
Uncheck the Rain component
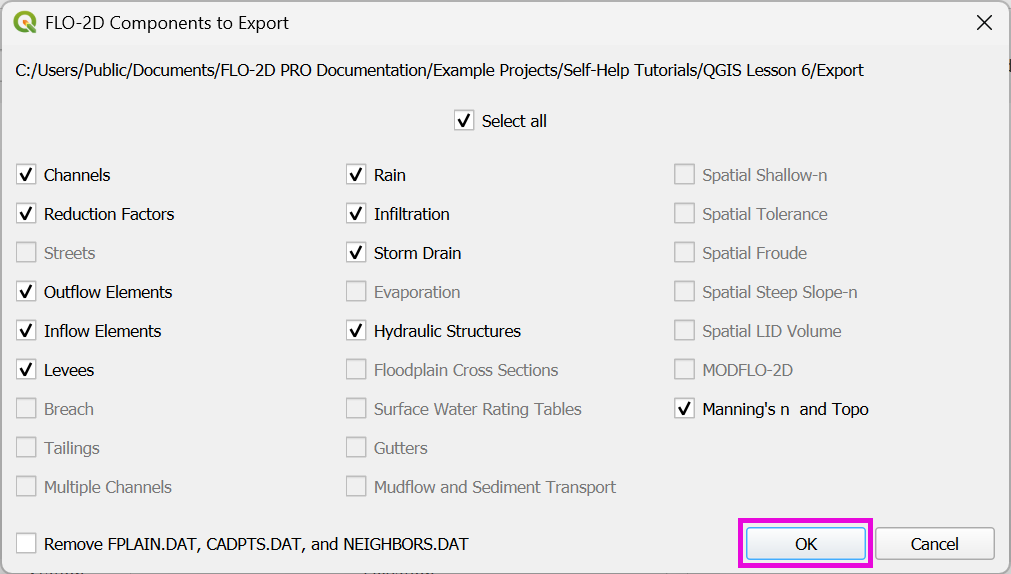356,175
